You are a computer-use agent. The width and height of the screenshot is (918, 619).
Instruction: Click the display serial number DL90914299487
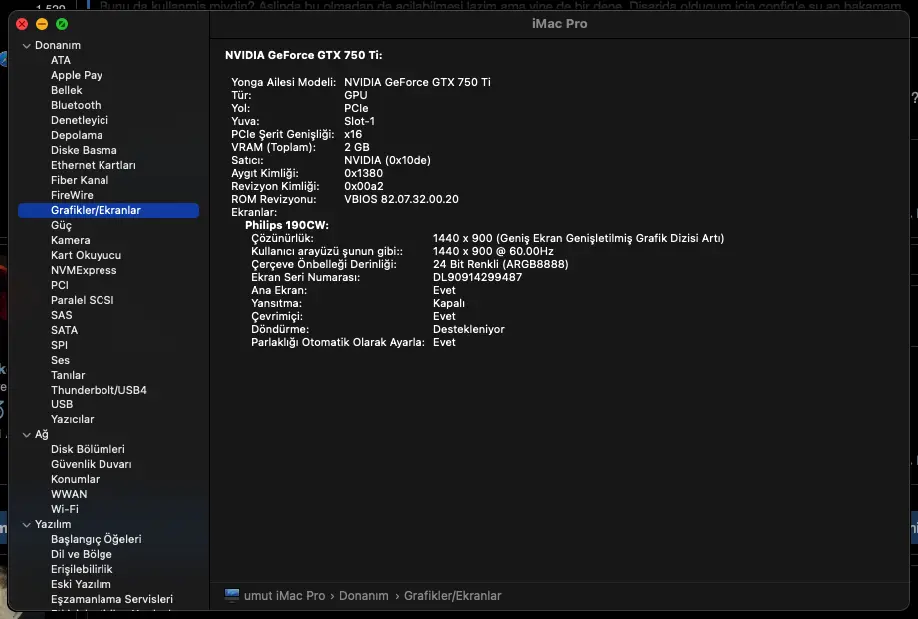point(477,278)
